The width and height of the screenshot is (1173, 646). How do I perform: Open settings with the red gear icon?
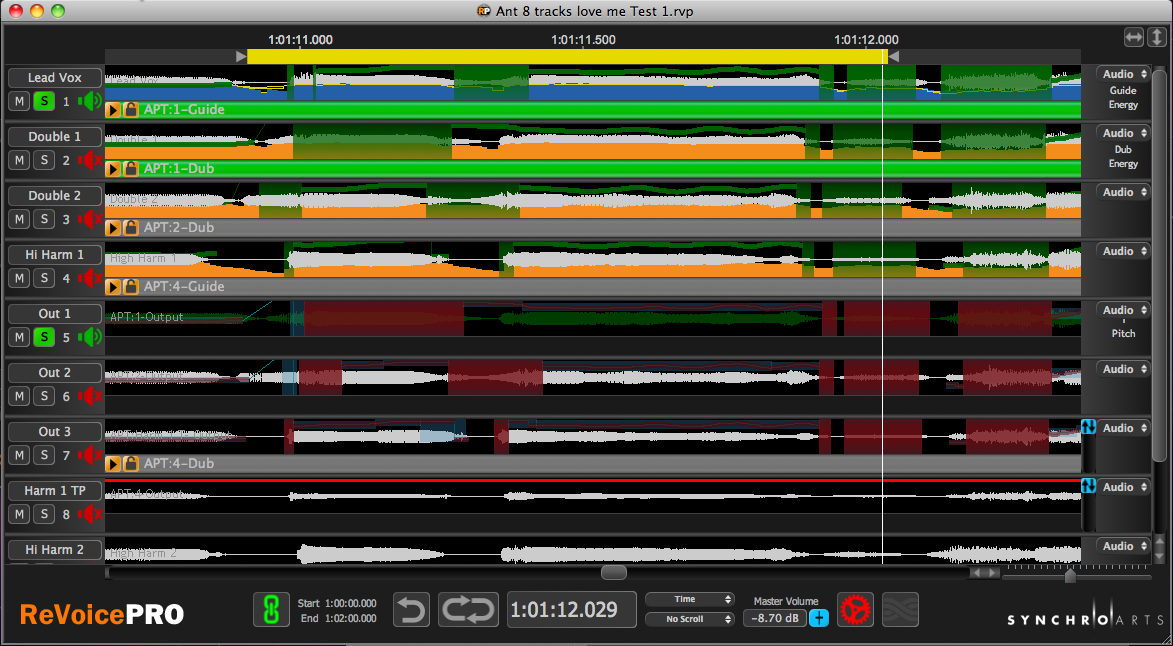[x=855, y=609]
